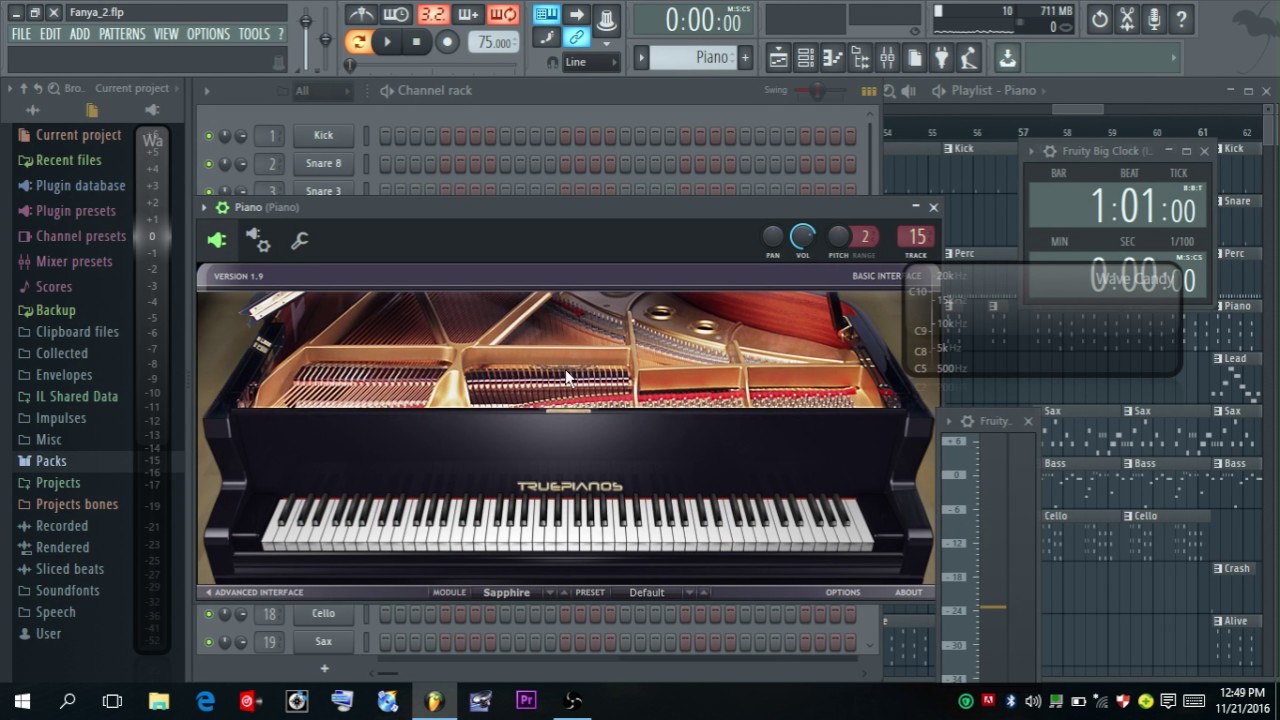This screenshot has width=1280, height=720.
Task: Mute the Snare 8 channel green light
Action: (209, 164)
